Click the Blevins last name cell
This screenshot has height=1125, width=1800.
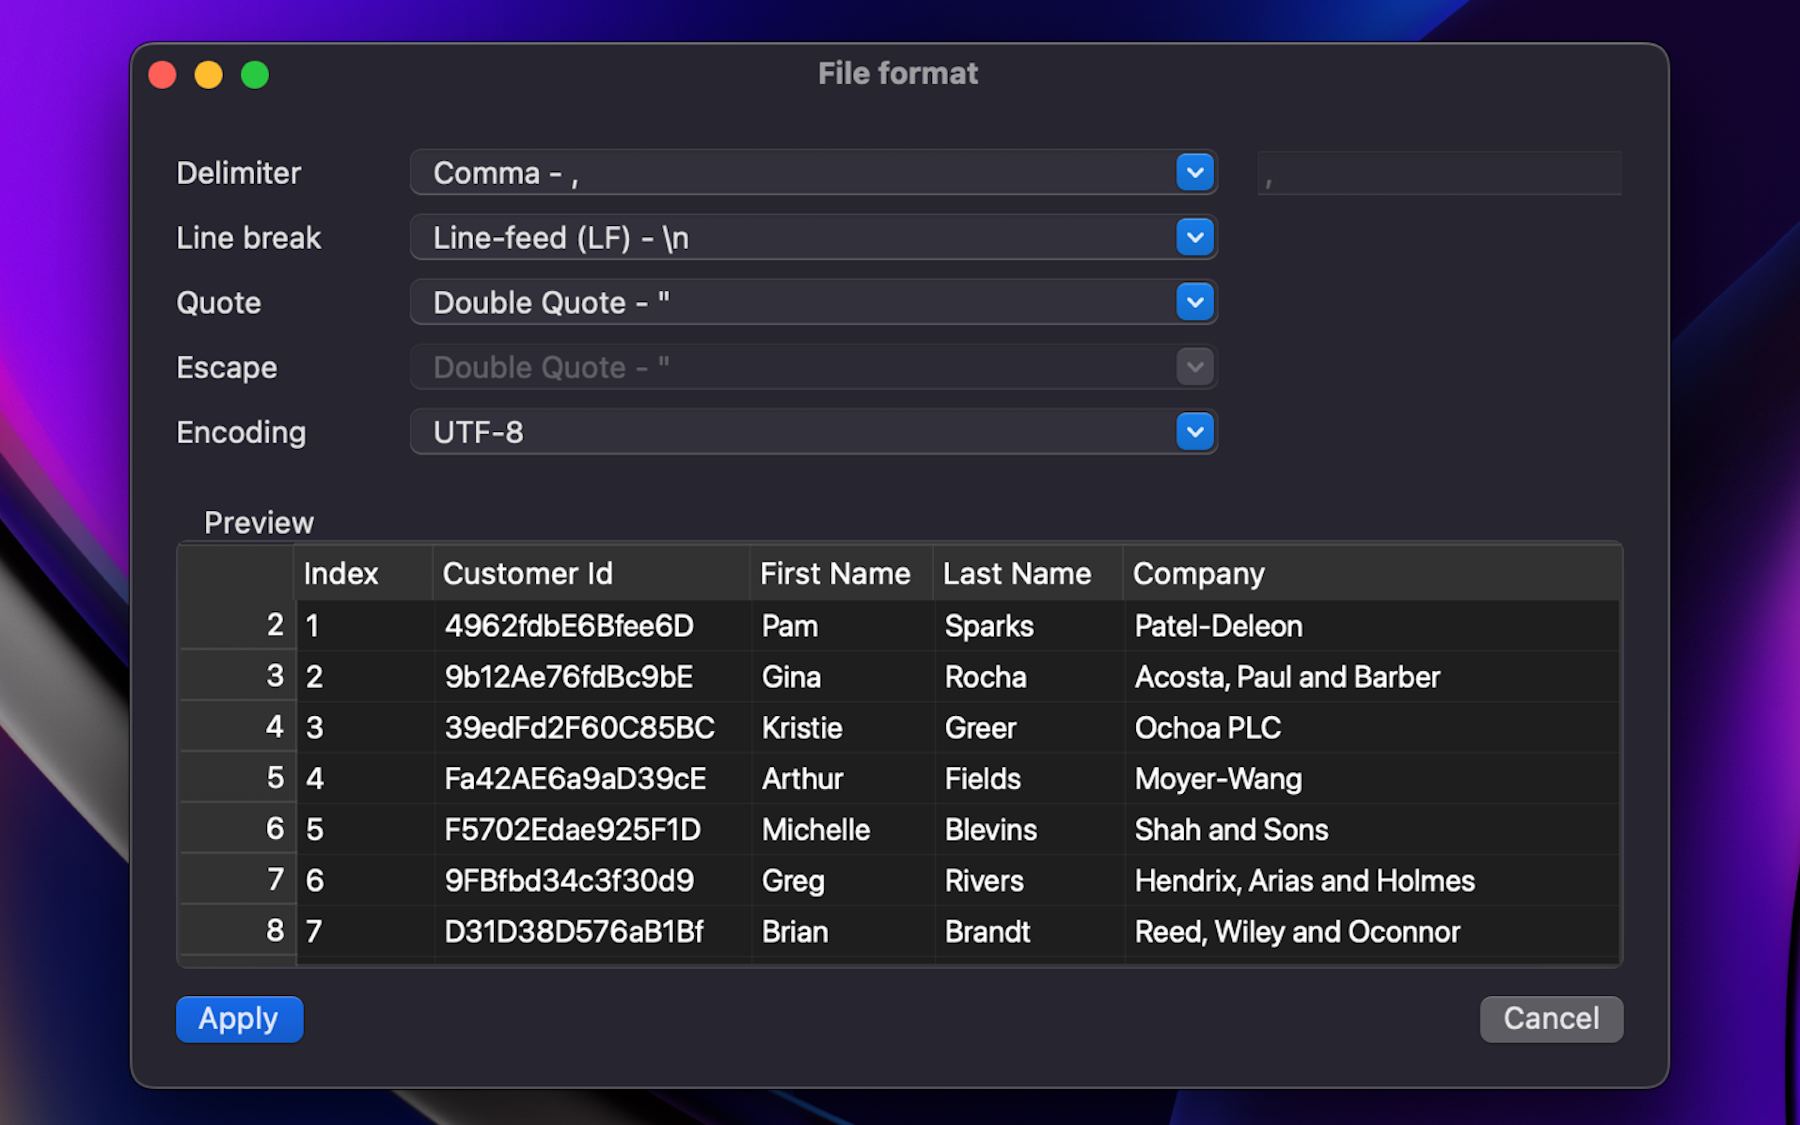tap(990, 830)
